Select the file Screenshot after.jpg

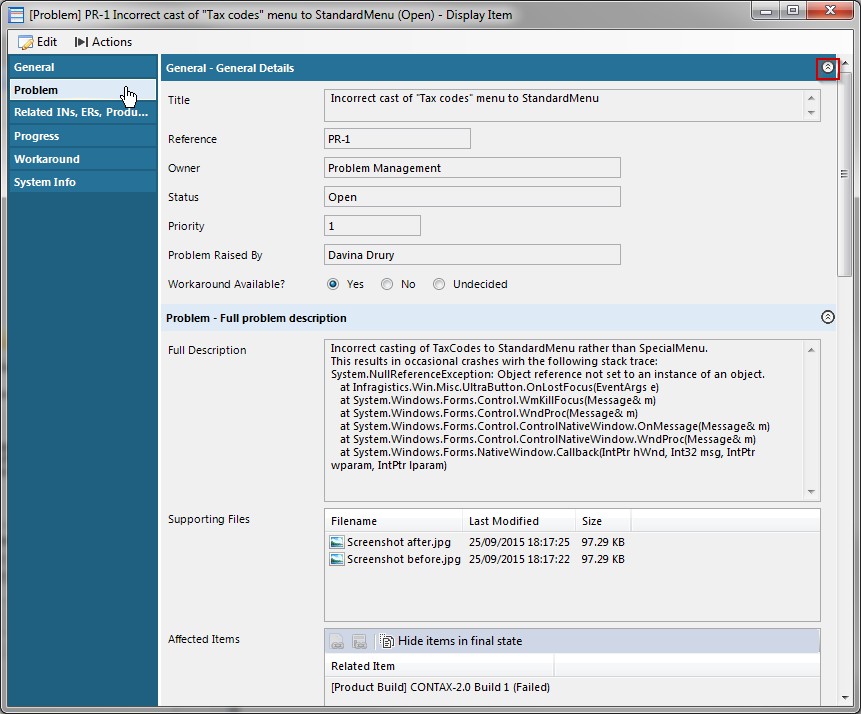coord(399,542)
